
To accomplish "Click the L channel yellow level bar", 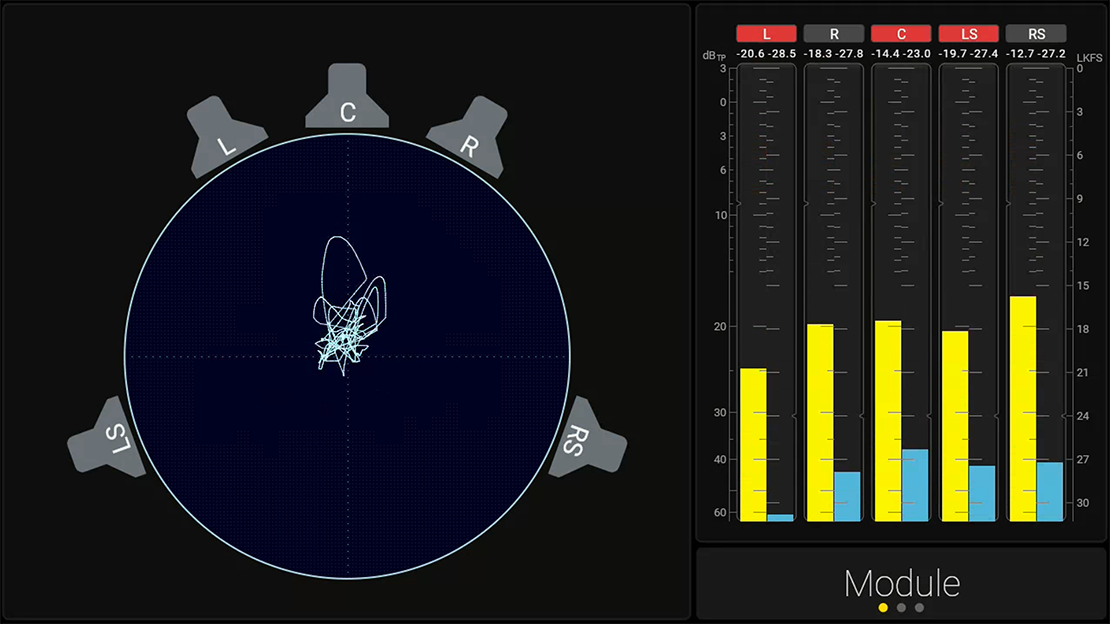I will [753, 445].
